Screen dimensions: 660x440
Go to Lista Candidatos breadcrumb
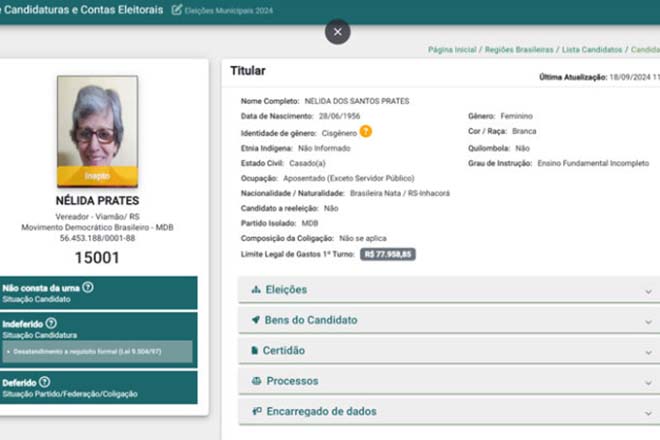592,50
